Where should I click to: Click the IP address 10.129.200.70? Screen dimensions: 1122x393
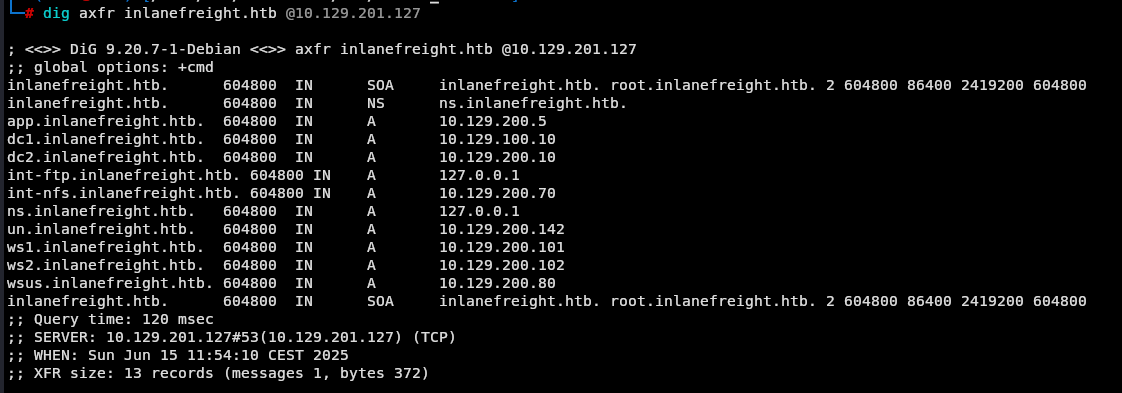tap(497, 193)
